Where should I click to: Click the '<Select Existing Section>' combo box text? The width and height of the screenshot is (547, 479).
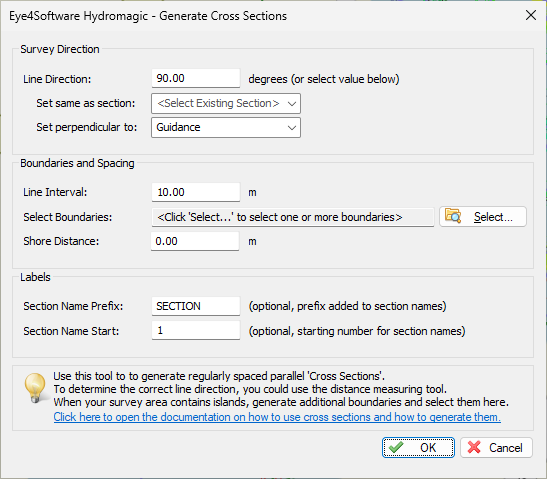218,103
